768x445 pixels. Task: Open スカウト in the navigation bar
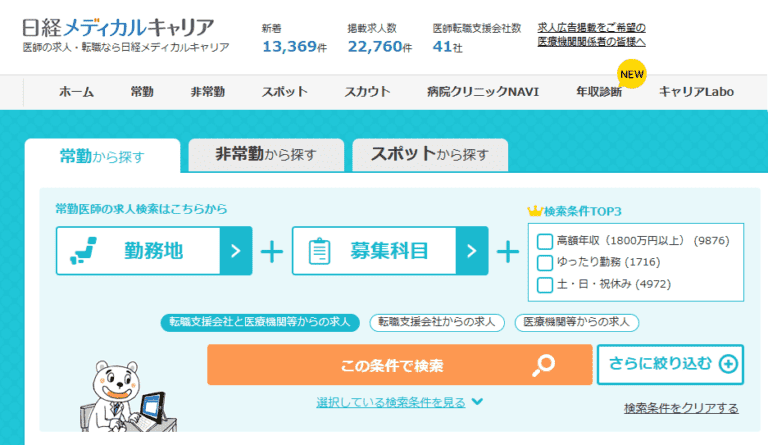[367, 92]
